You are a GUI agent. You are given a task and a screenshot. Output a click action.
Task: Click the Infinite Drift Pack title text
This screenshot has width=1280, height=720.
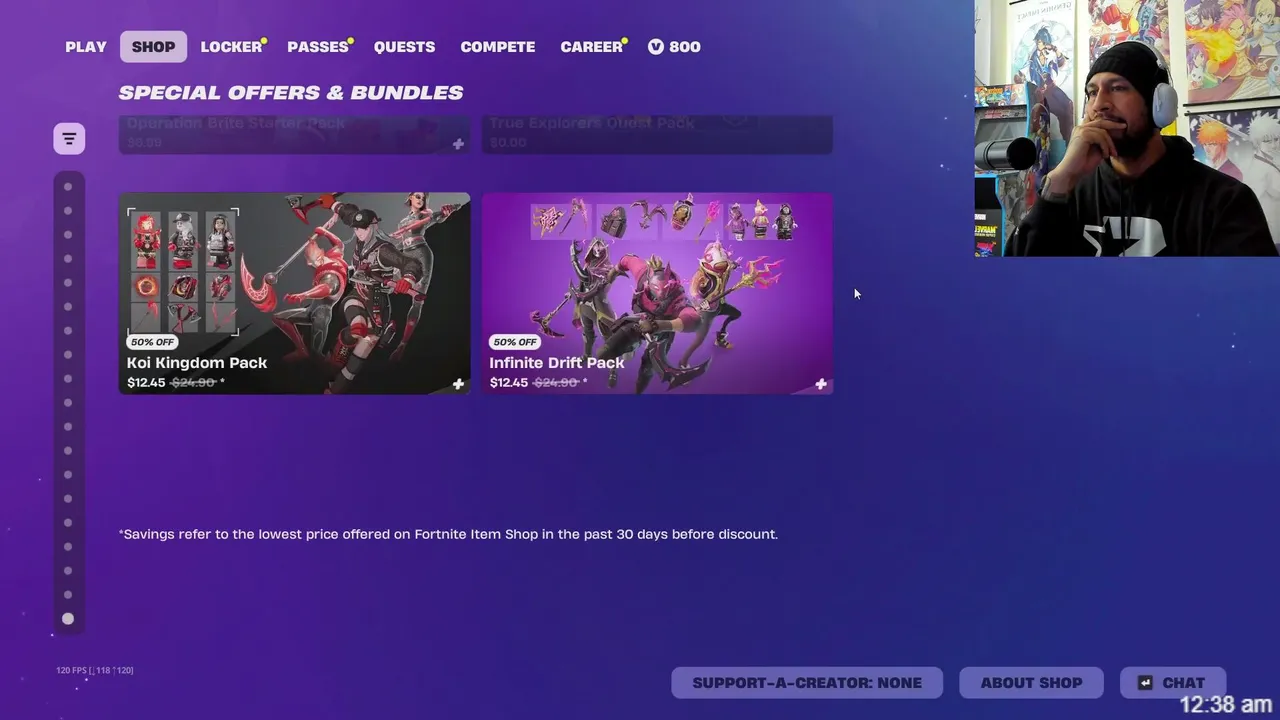coord(557,363)
